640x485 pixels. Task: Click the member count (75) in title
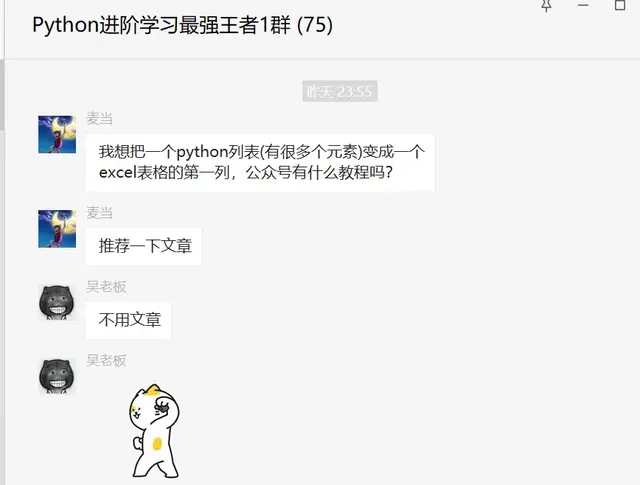pyautogui.click(x=315, y=25)
